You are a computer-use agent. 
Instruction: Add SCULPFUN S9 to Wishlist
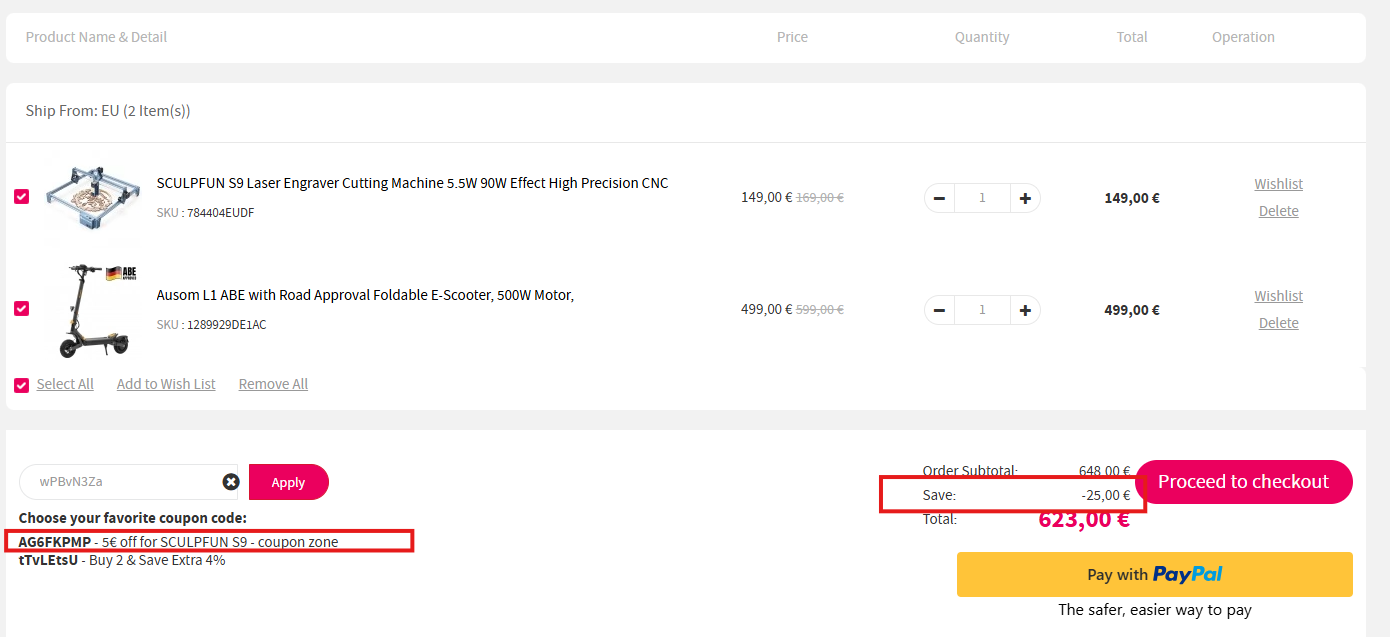(x=1279, y=184)
